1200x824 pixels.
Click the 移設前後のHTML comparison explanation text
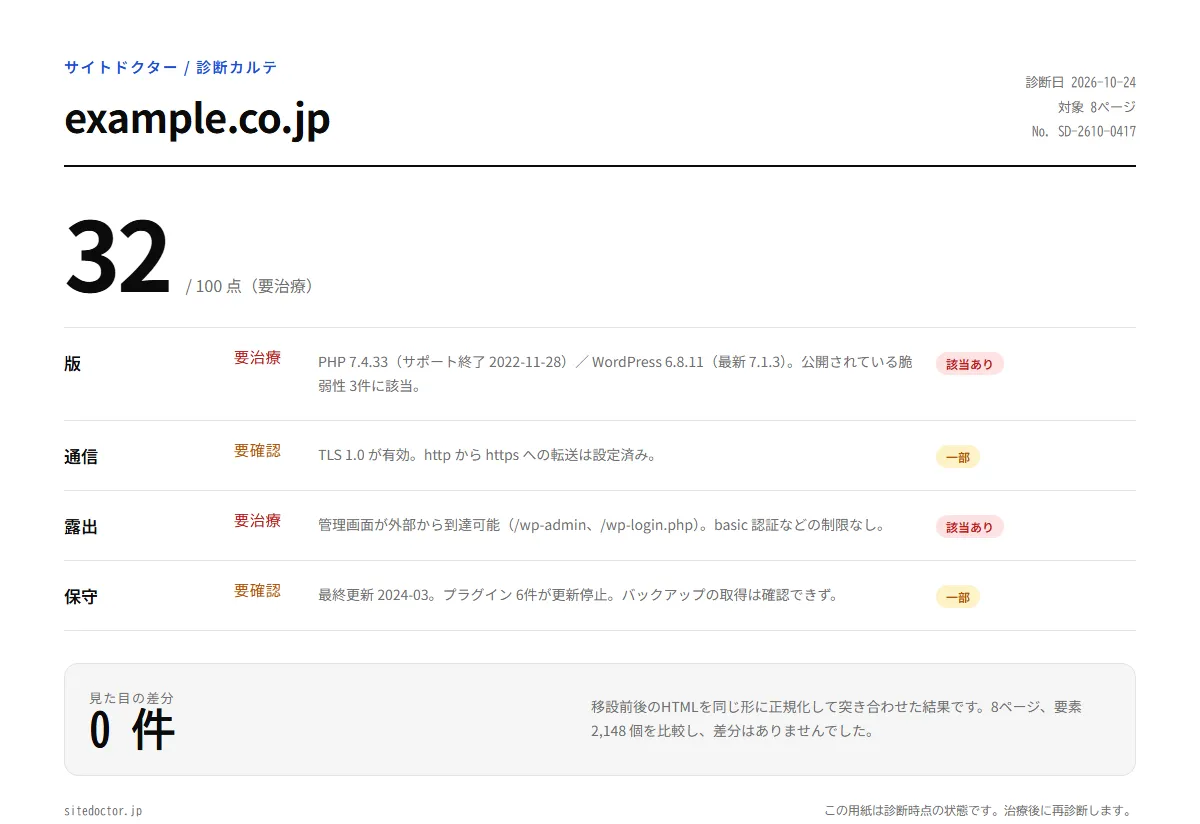836,719
